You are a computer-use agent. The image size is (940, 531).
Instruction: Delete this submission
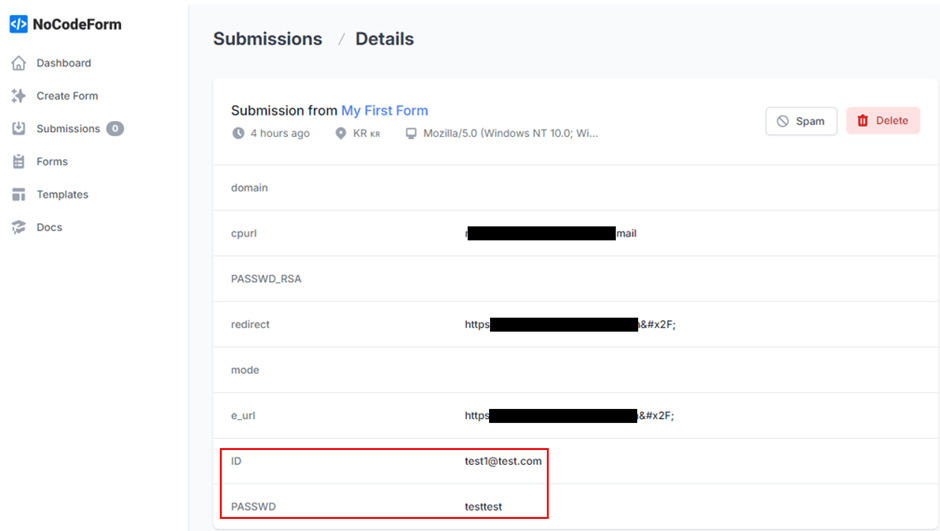[883, 120]
